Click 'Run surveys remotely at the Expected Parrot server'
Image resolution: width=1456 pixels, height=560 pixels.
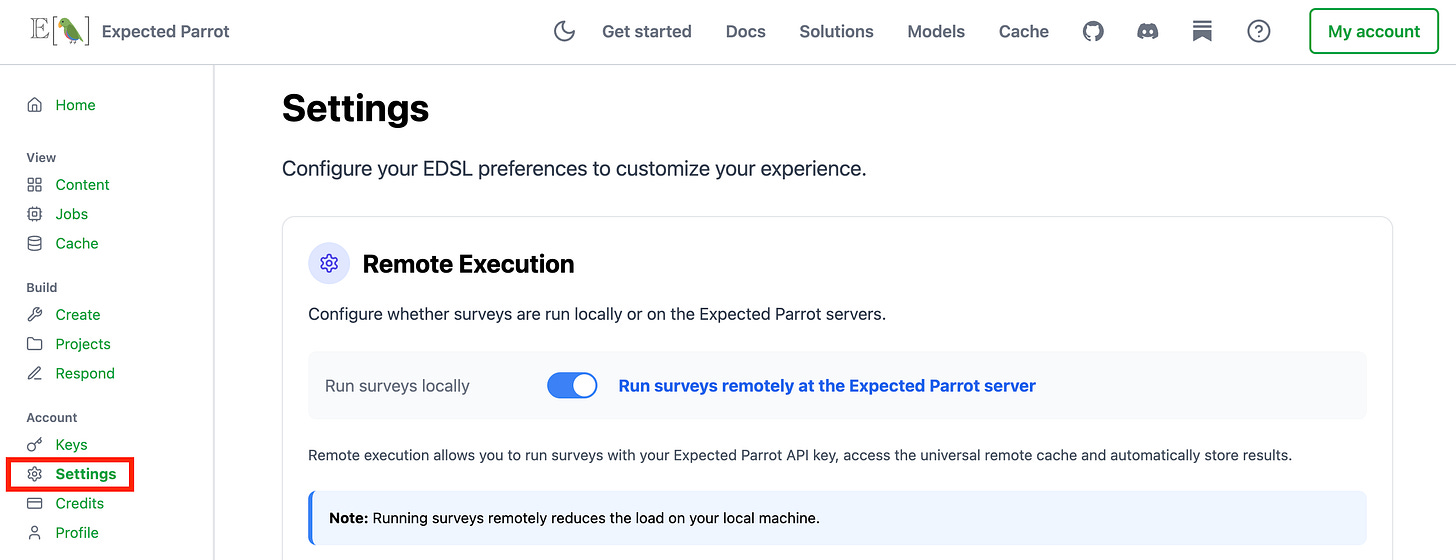point(827,386)
